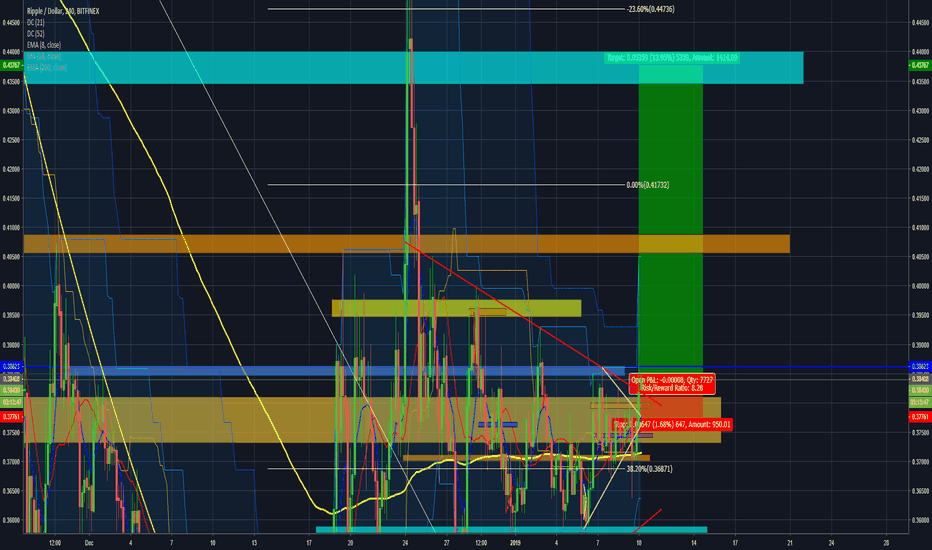Click the 0.00%(0.41732) Fibonacci level label

coord(647,185)
